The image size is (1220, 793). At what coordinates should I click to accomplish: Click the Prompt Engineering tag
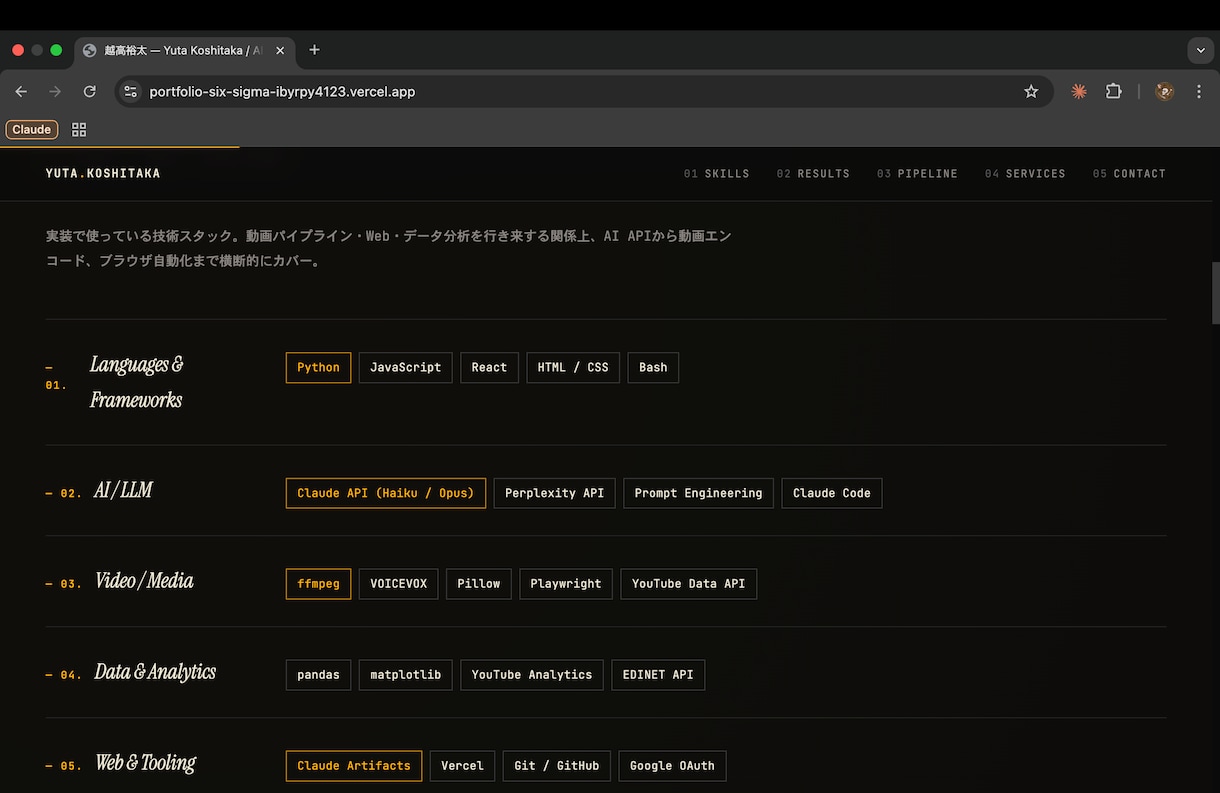point(698,493)
